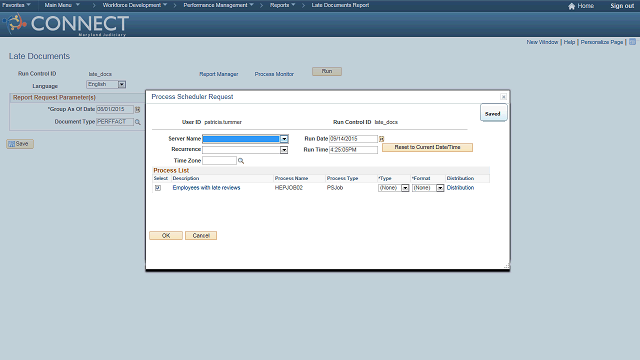Open Group As Of Date calendar icon
Image resolution: width=640 pixels, height=360 pixels.
[x=138, y=109]
